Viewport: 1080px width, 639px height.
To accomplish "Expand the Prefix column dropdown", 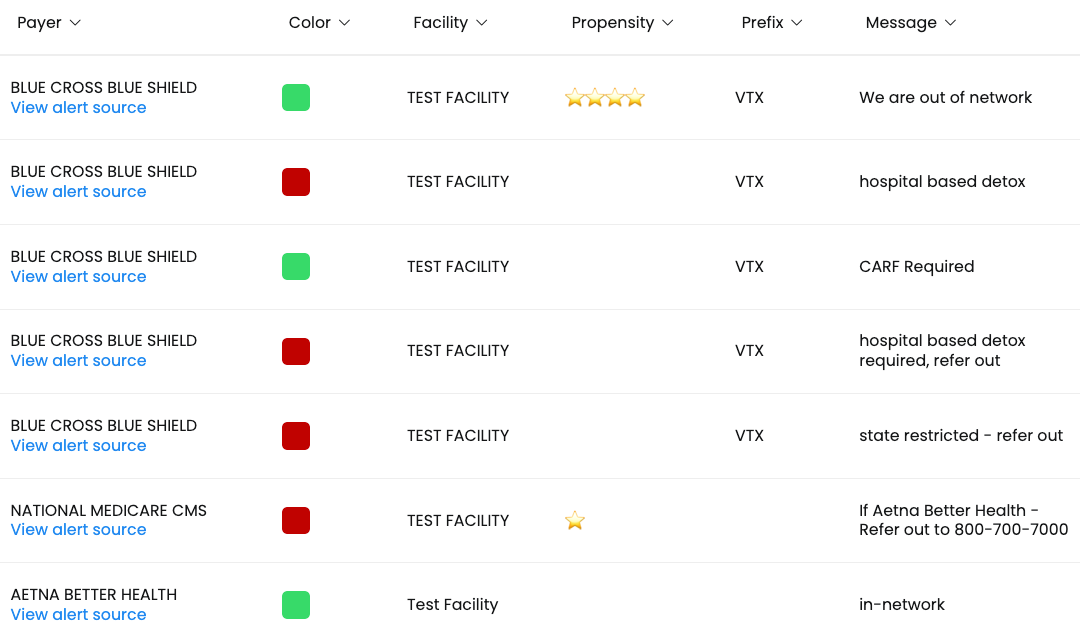I will point(797,23).
